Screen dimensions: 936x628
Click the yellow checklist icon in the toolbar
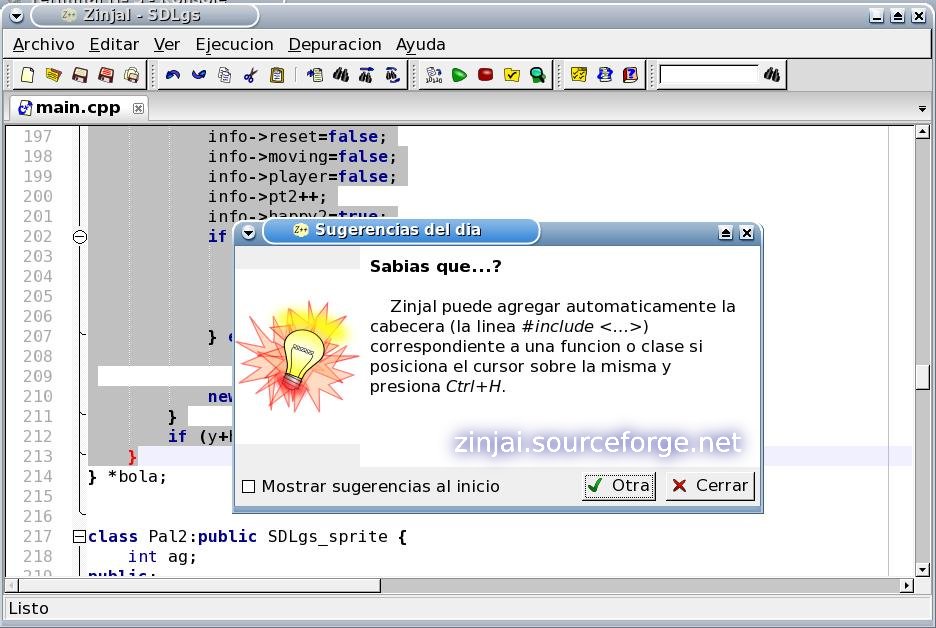click(x=578, y=75)
